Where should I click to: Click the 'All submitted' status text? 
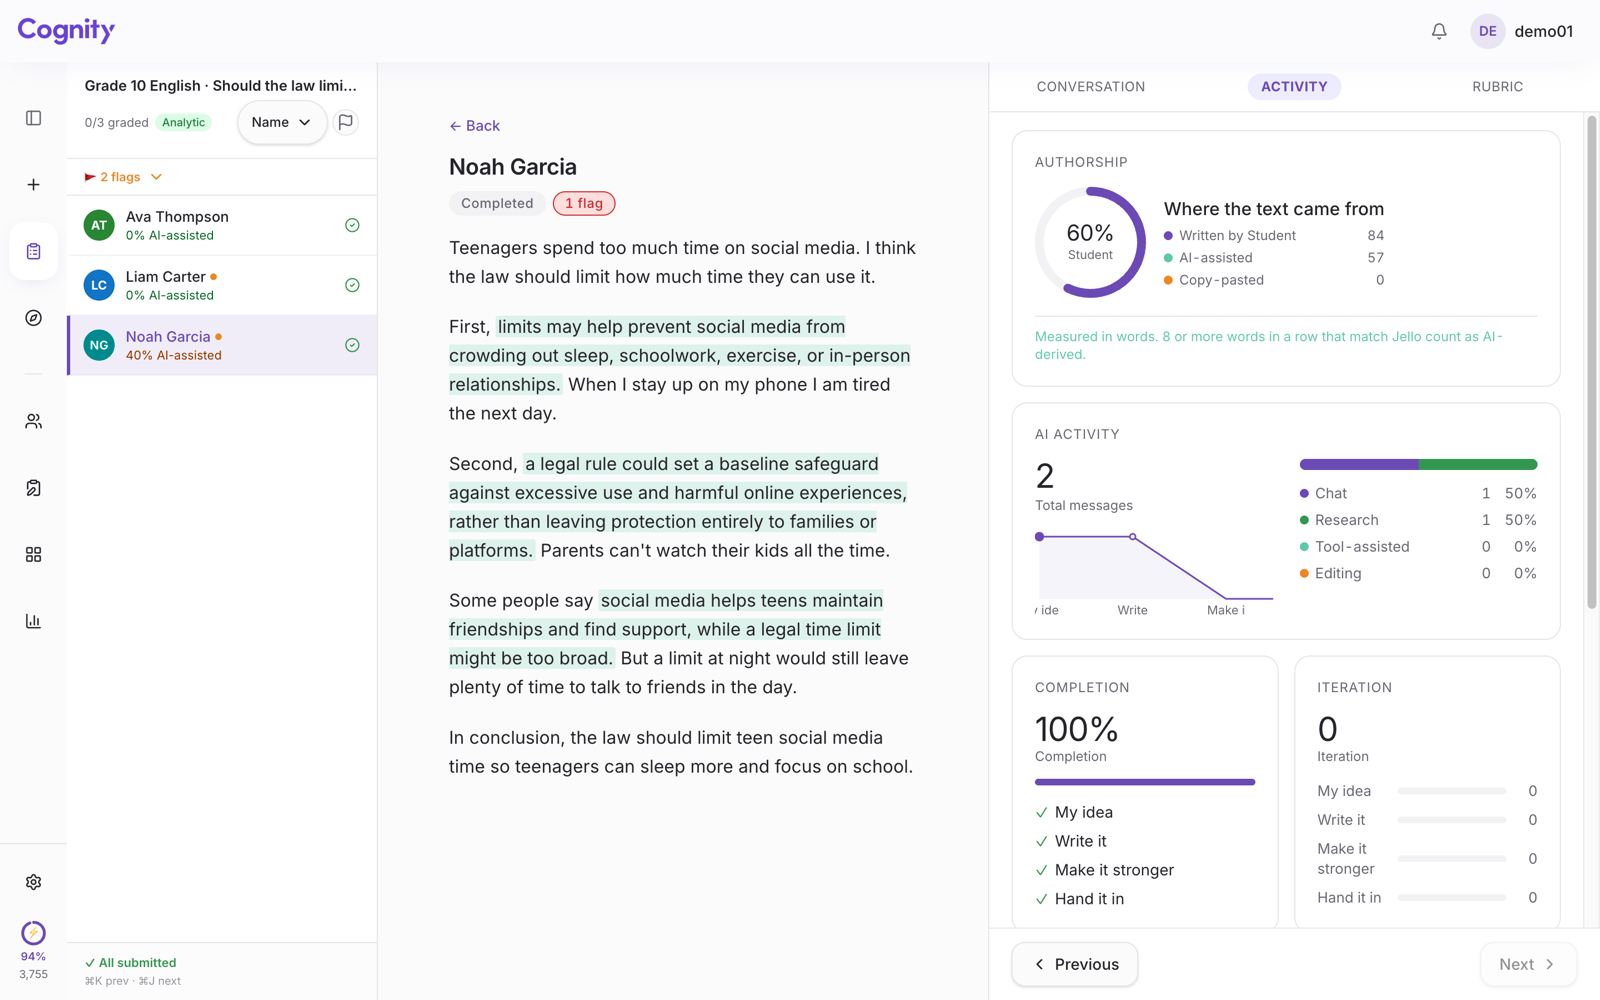tap(131, 963)
